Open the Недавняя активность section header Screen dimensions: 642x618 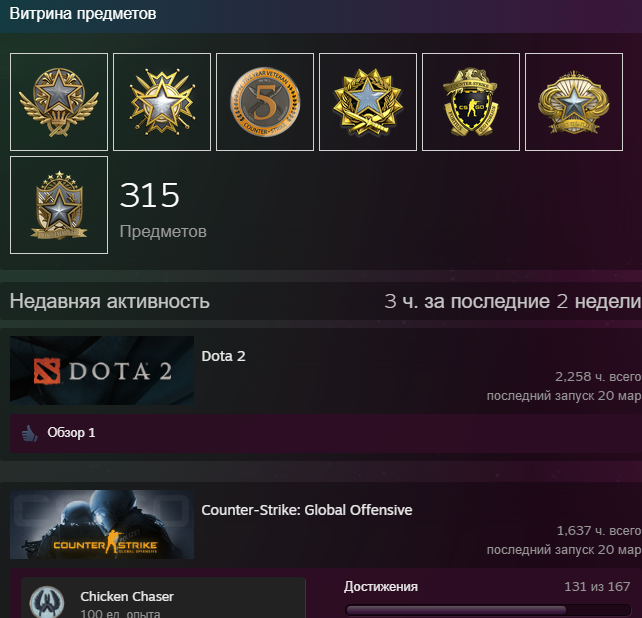coord(110,301)
